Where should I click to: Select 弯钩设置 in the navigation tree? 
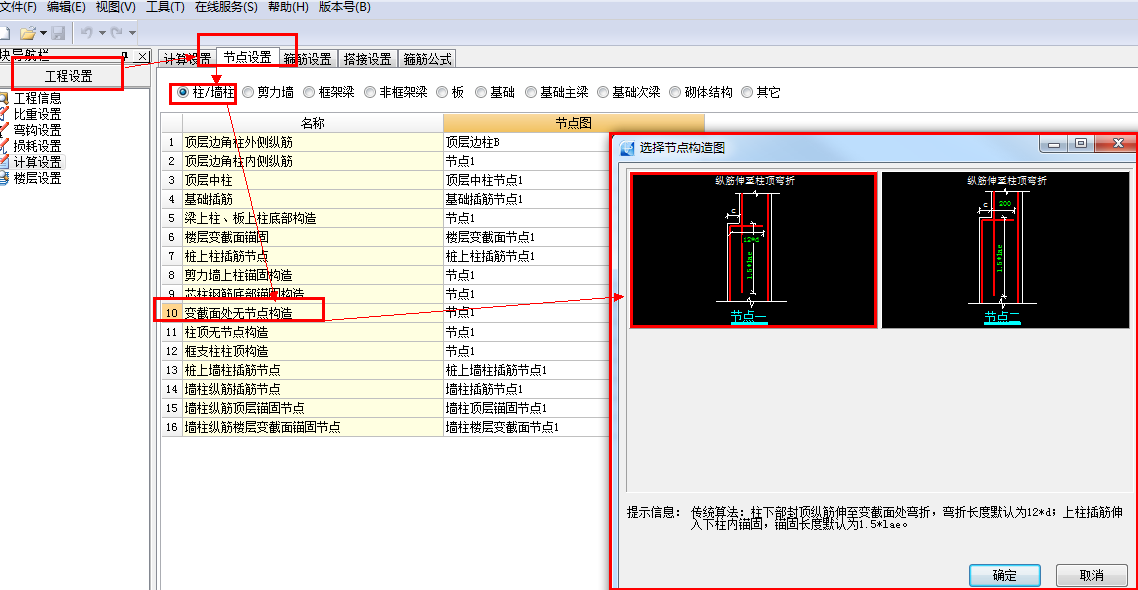click(38, 130)
